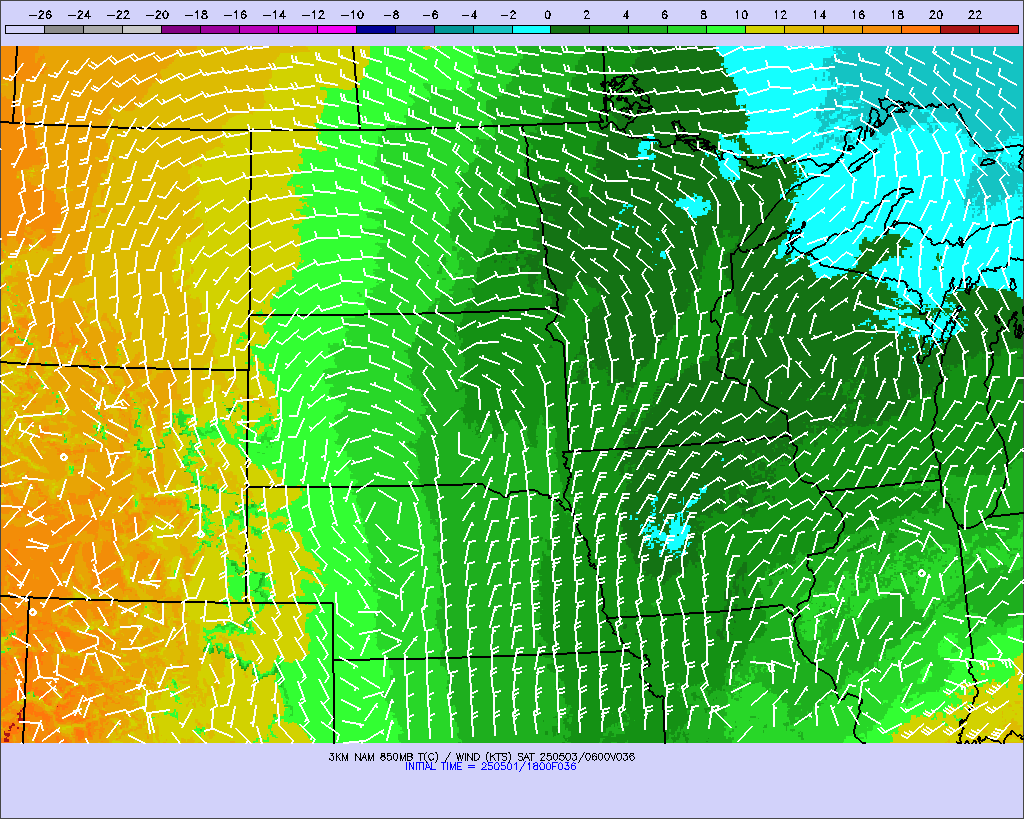Click the scale label "-2"
This screenshot has width=1024, height=819.
point(508,15)
